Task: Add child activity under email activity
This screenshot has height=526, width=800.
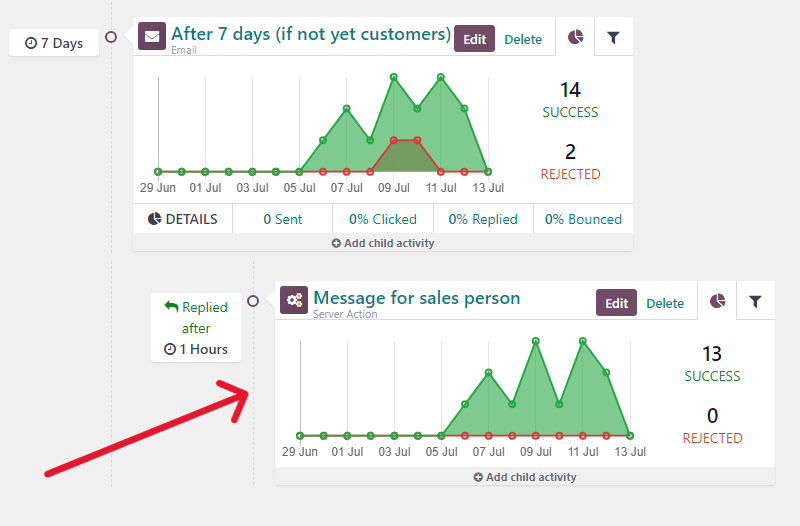Action: (383, 243)
